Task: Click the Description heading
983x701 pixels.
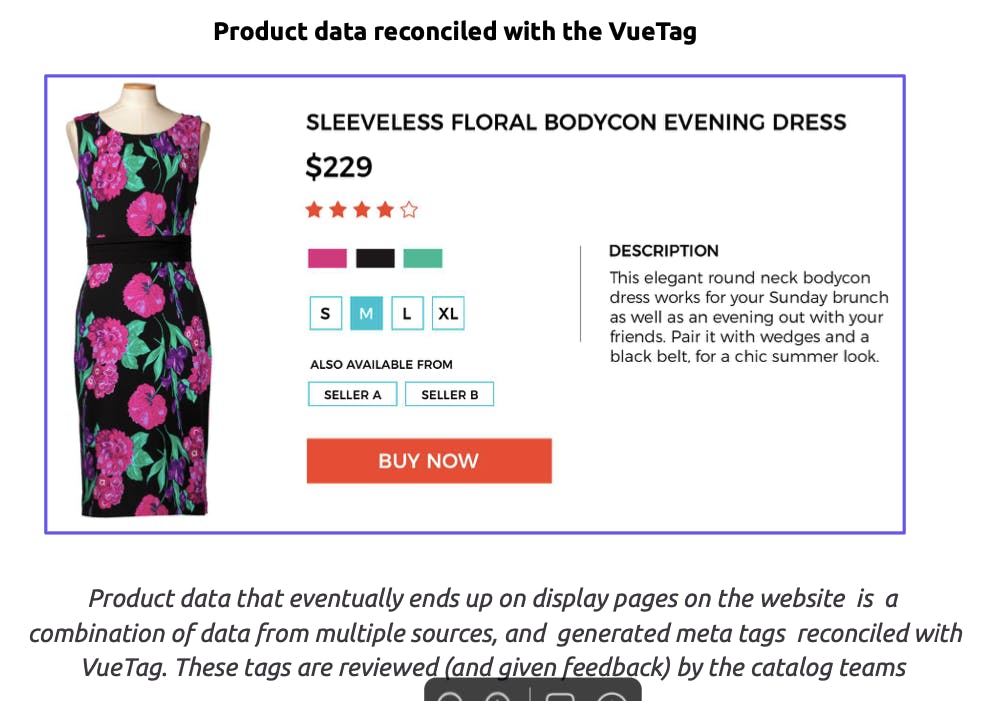Action: pyautogui.click(x=664, y=251)
